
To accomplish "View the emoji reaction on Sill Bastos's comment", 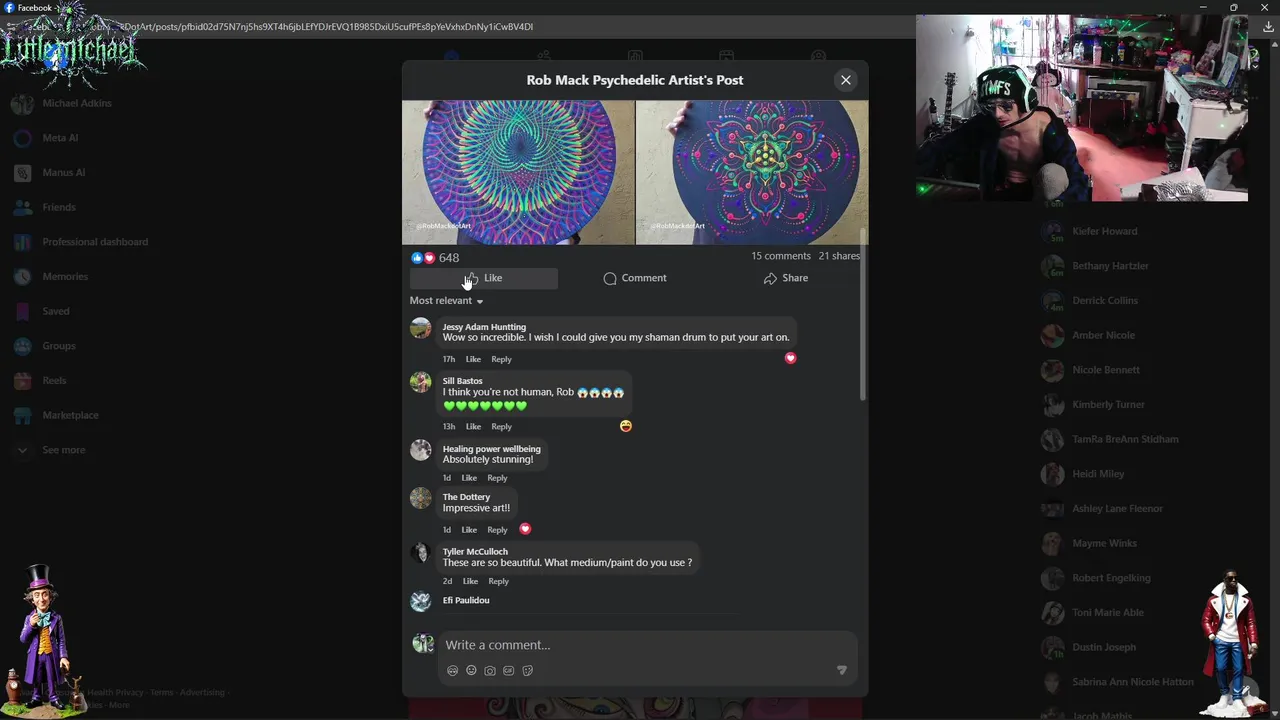I will pos(626,426).
